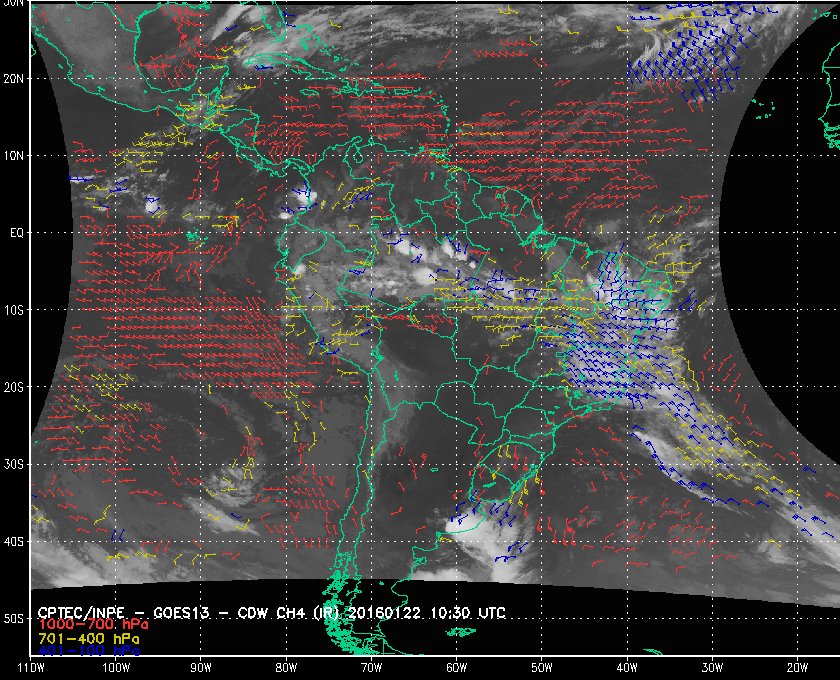840x680 pixels.
Task: Click the 70W longitude label
Action: coord(371,666)
